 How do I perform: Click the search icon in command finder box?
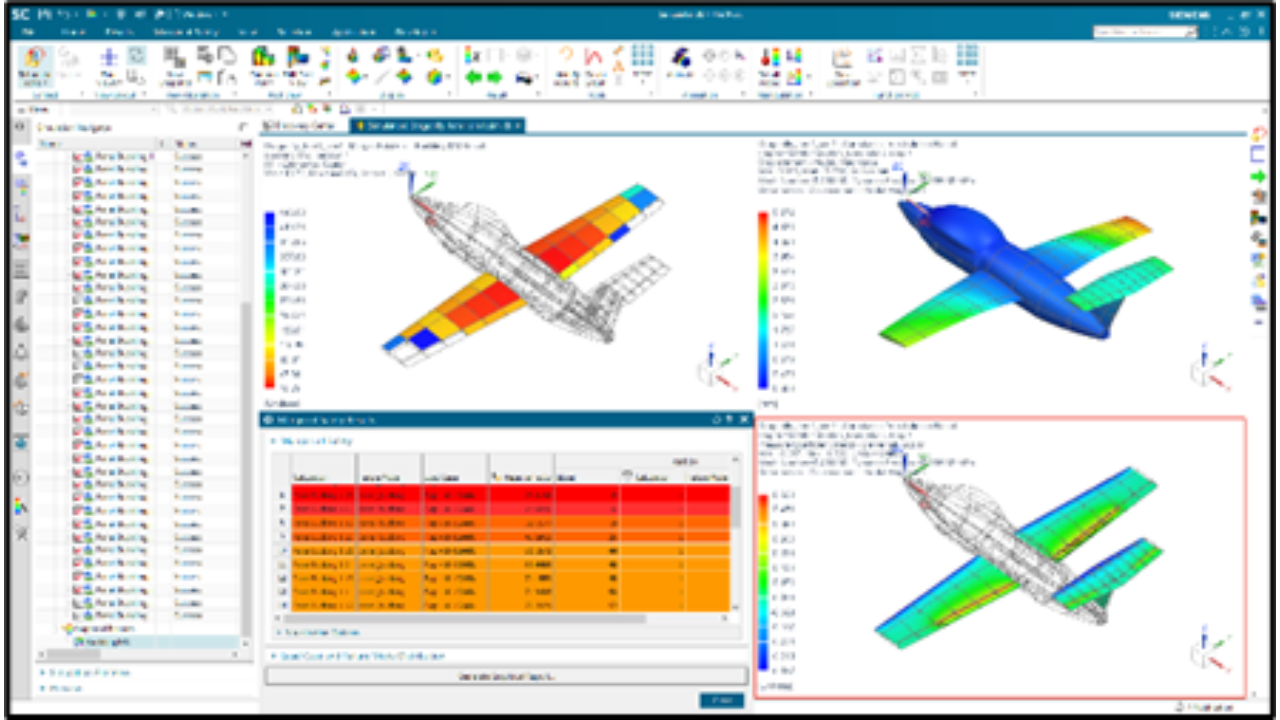click(1191, 33)
